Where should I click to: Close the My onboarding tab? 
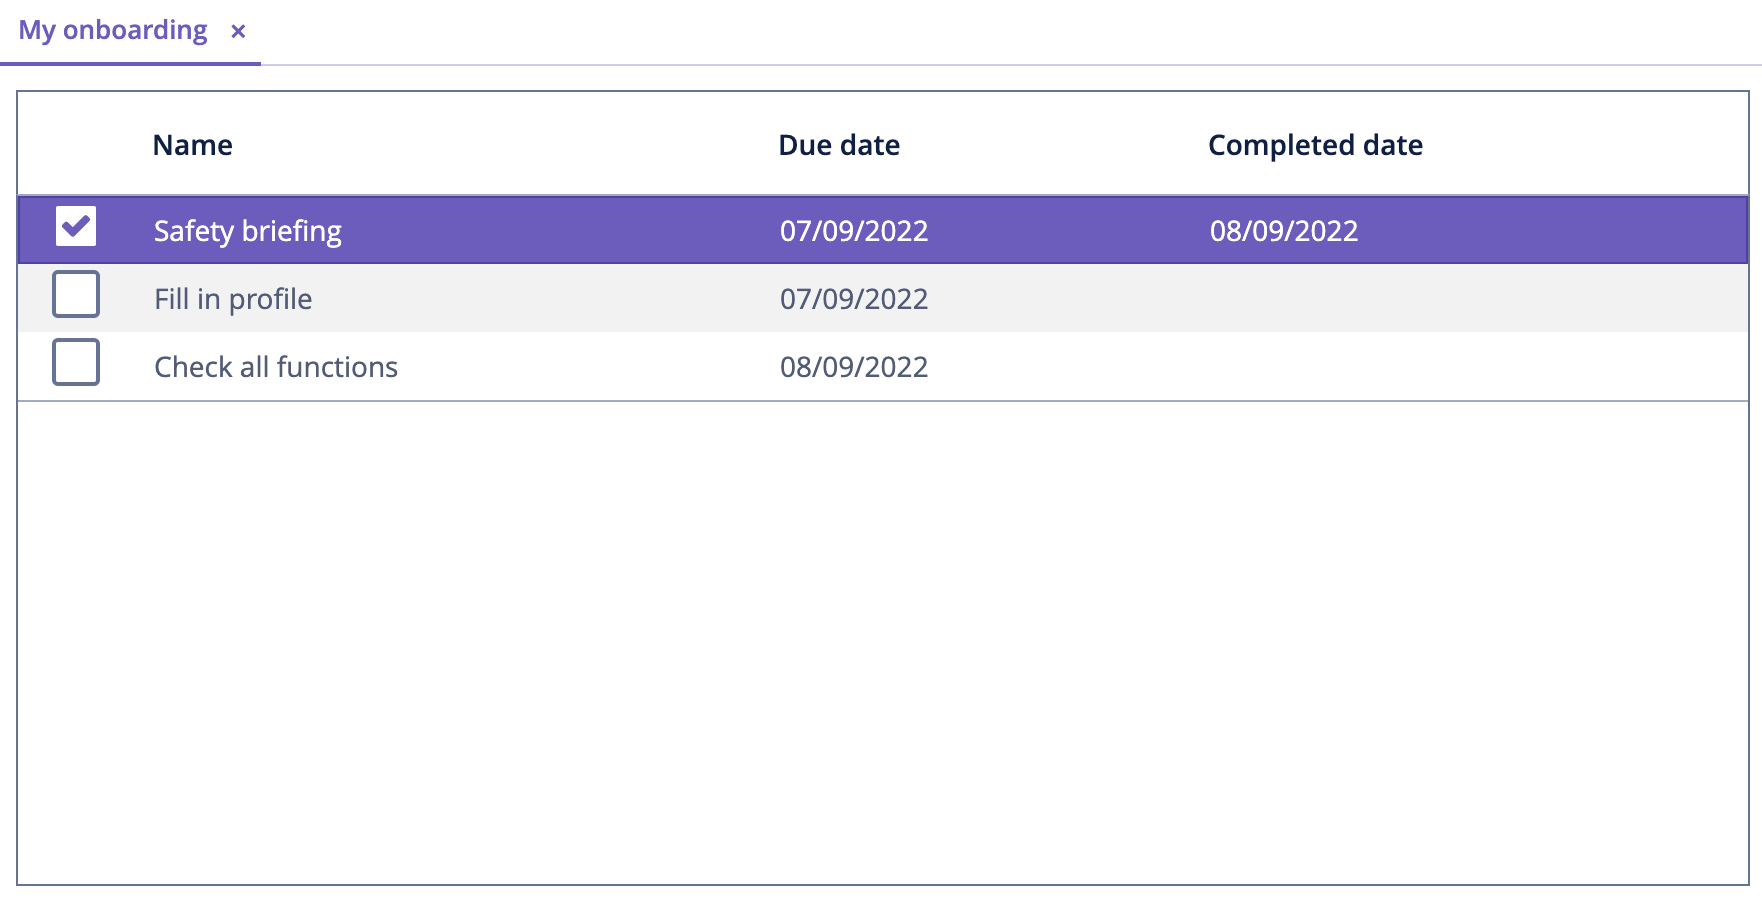[x=238, y=32]
